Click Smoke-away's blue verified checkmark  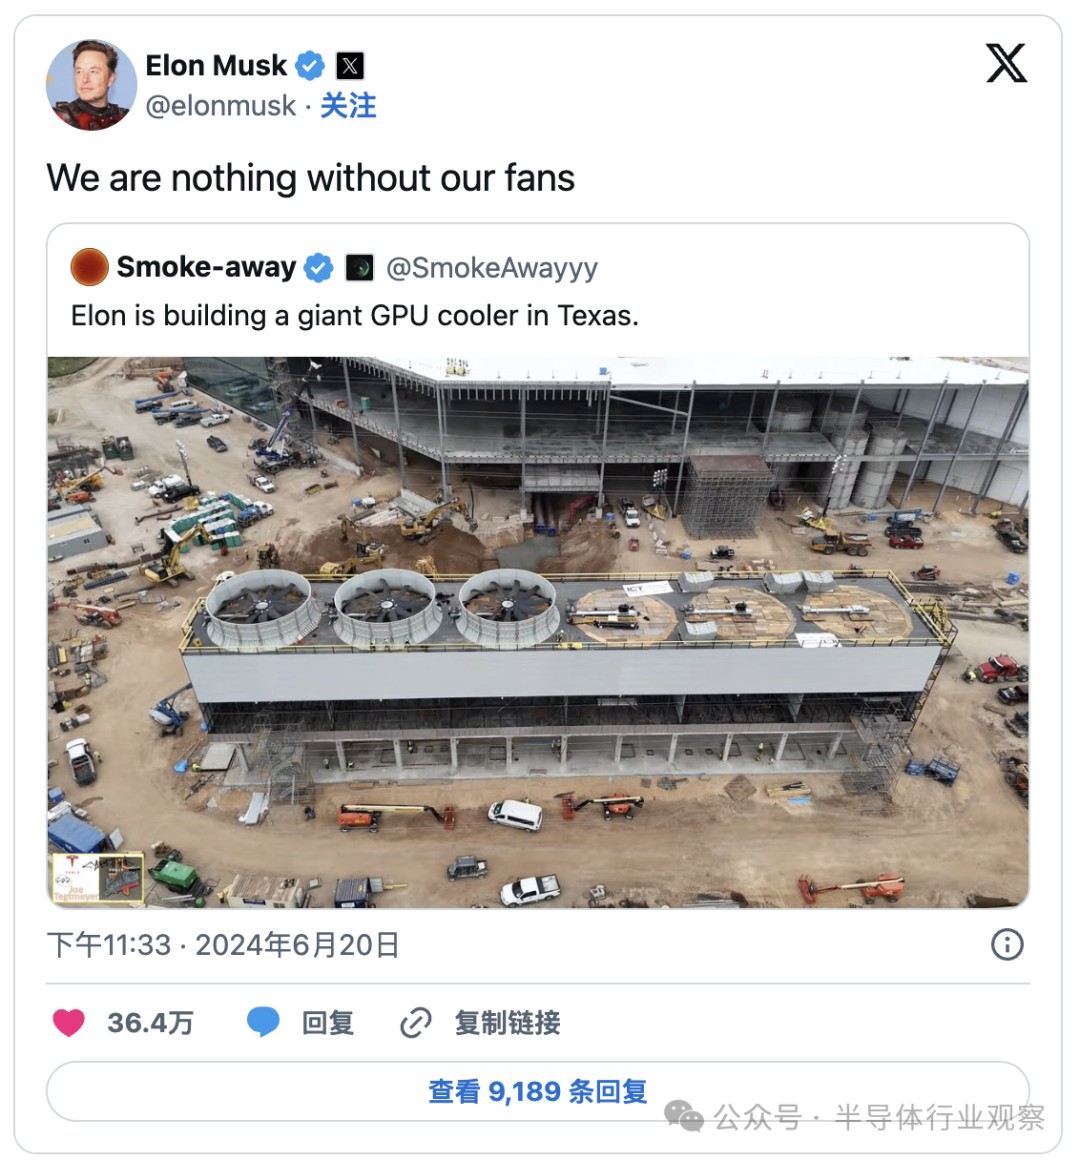click(x=319, y=267)
